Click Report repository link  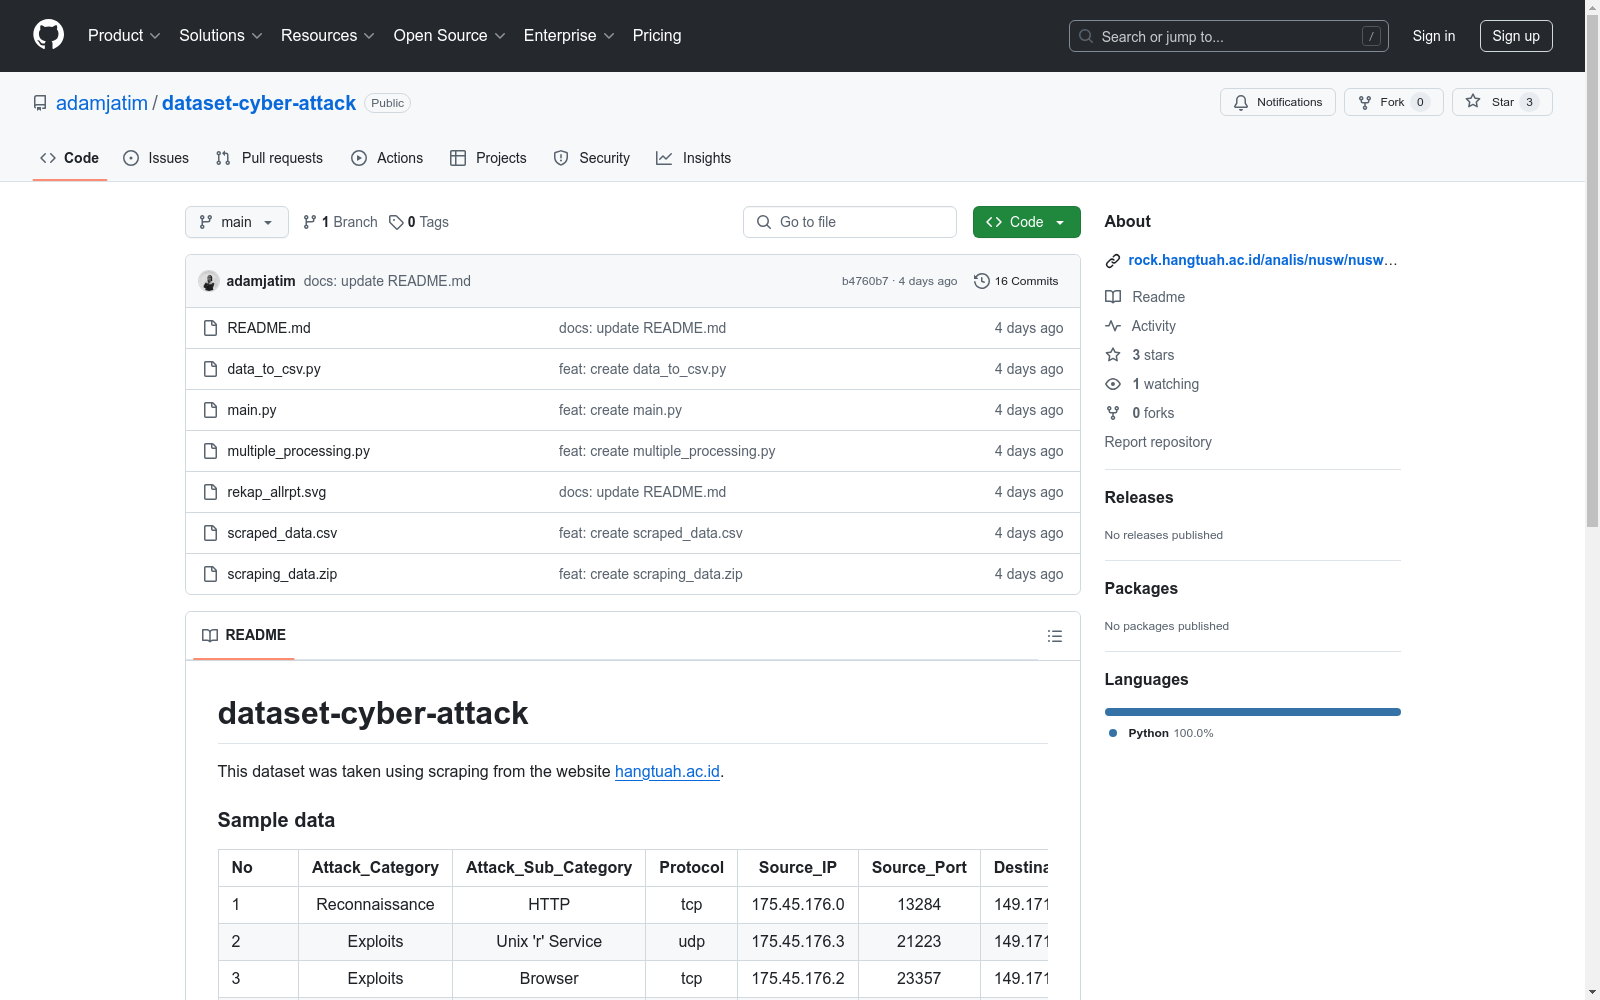click(x=1158, y=442)
